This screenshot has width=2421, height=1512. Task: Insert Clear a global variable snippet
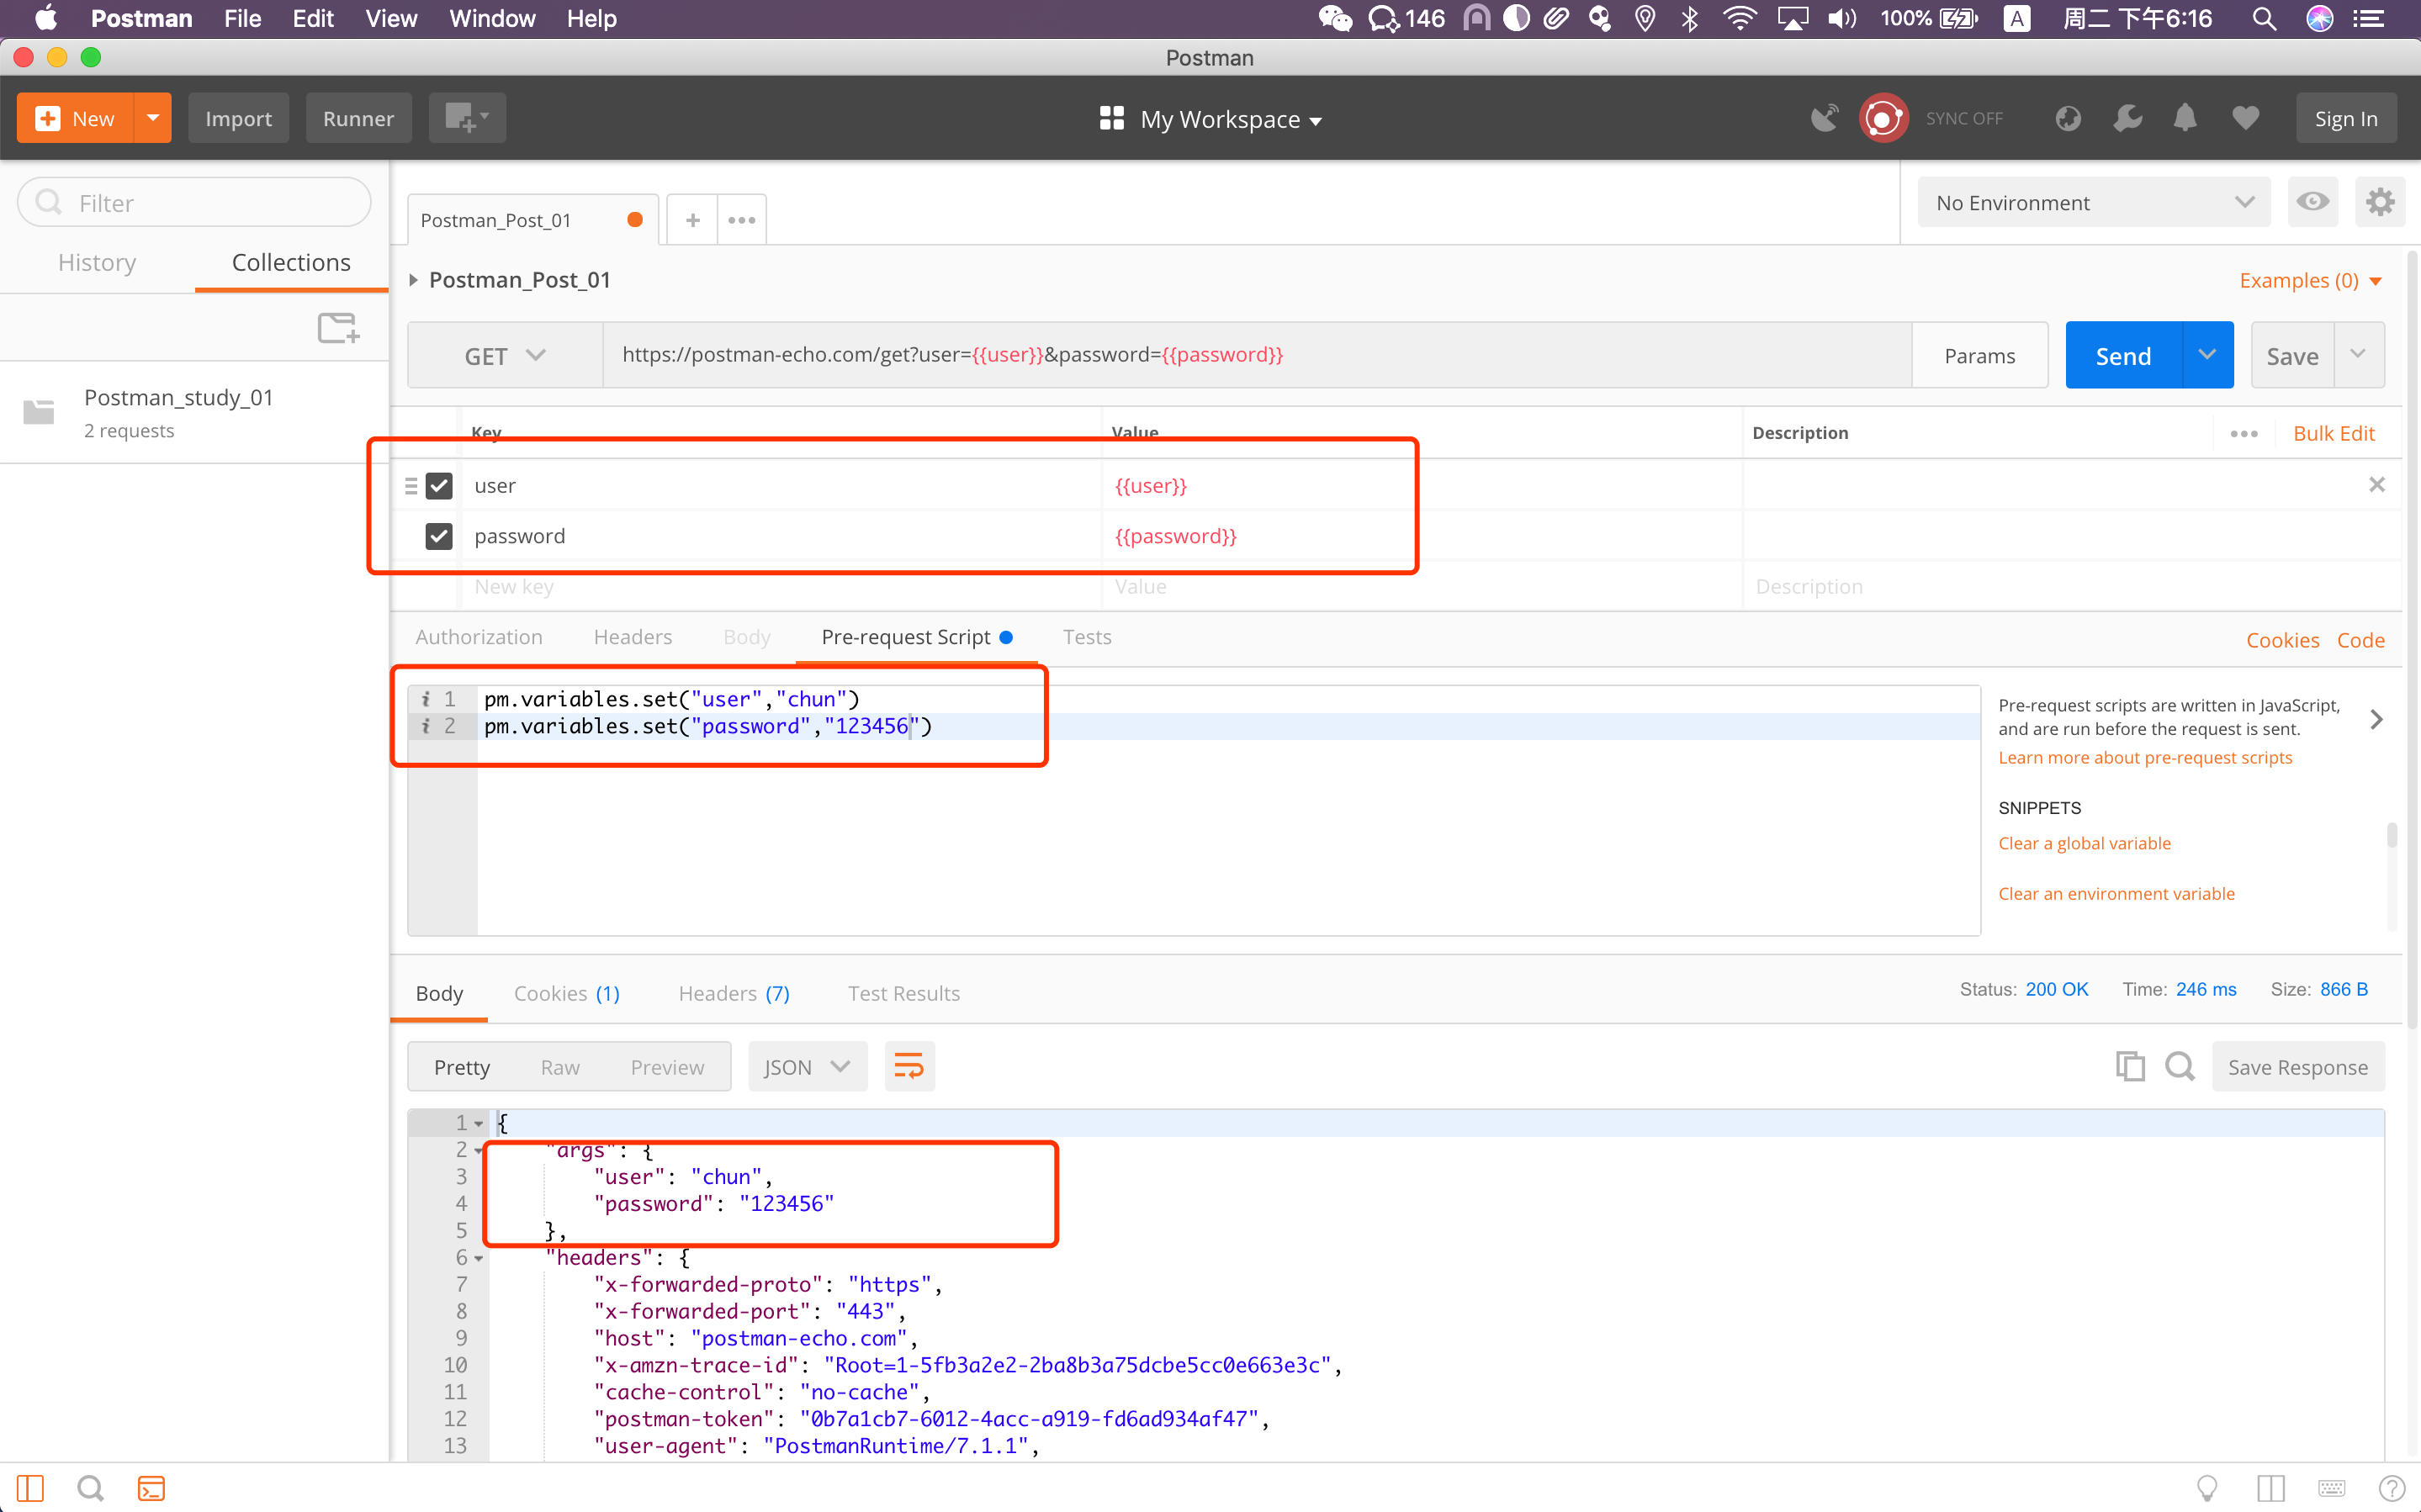(2084, 843)
